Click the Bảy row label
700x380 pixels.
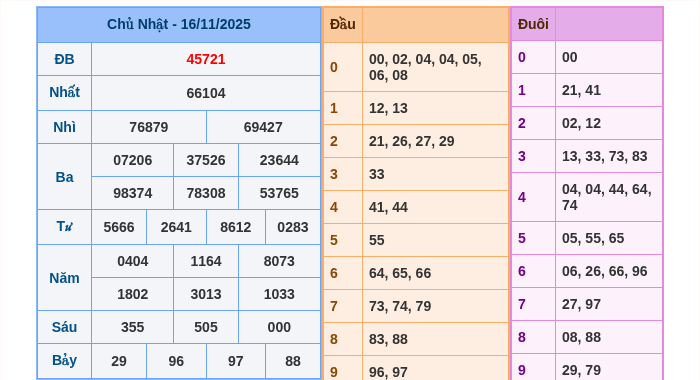[64, 360]
